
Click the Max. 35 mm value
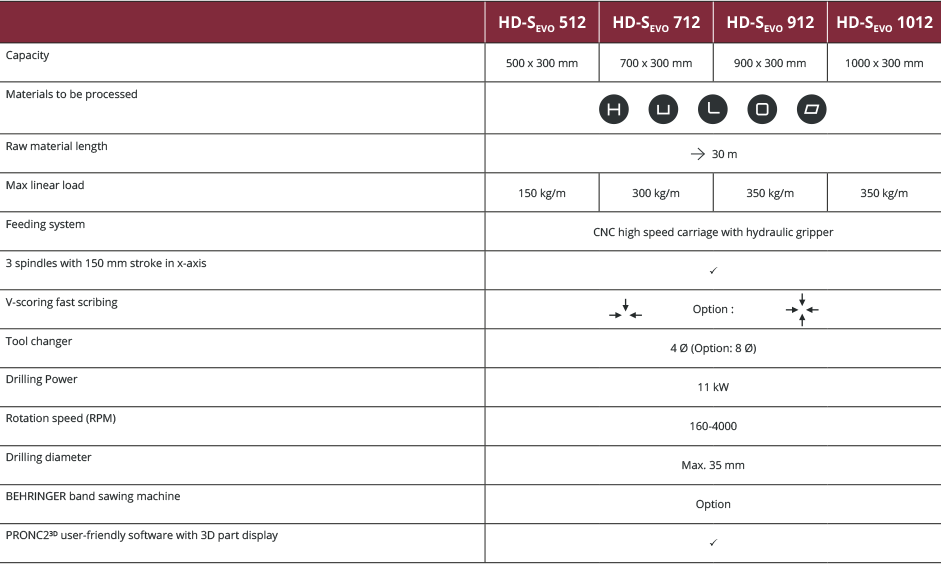pyautogui.click(x=713, y=466)
